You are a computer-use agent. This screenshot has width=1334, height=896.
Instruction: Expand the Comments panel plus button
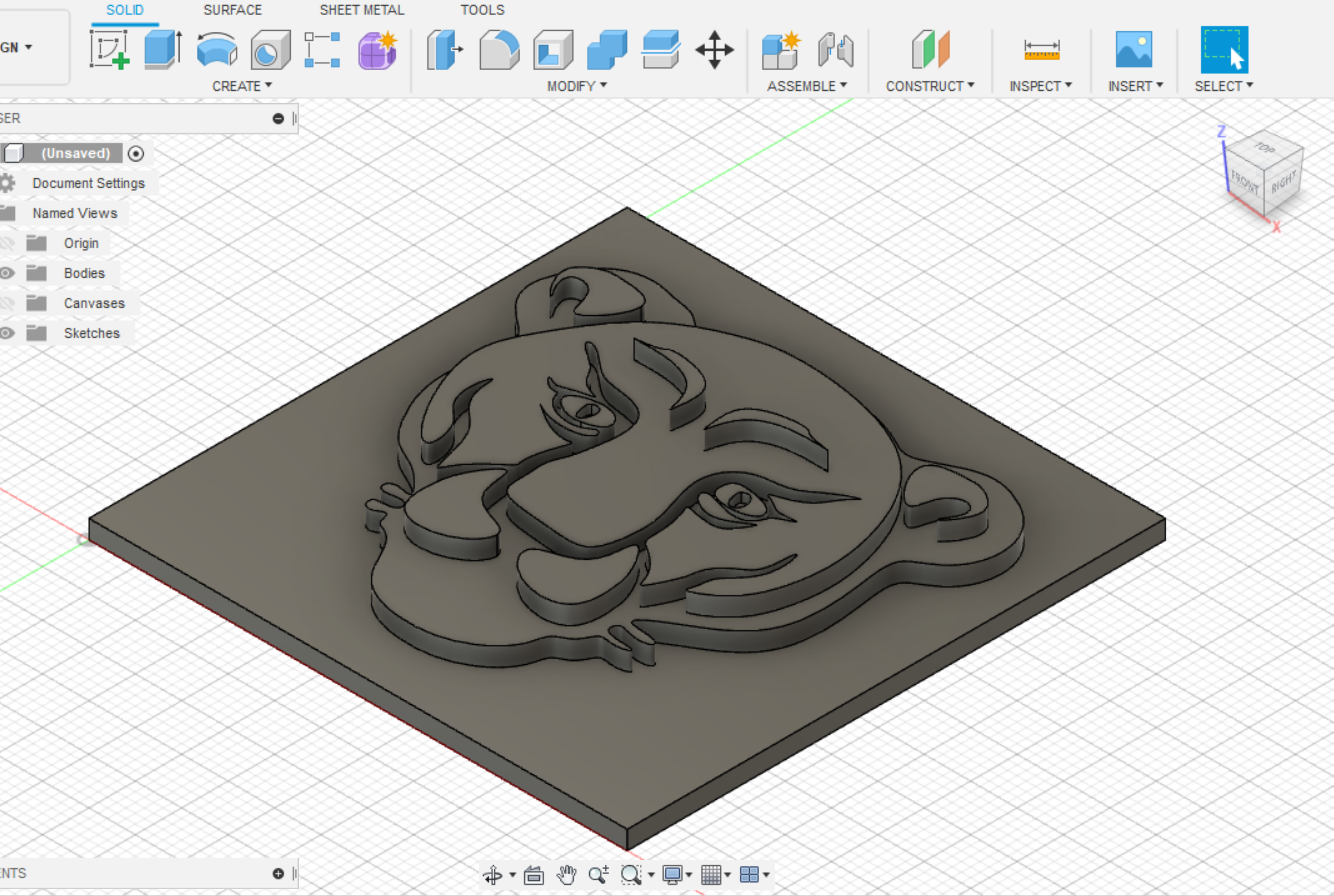[279, 873]
